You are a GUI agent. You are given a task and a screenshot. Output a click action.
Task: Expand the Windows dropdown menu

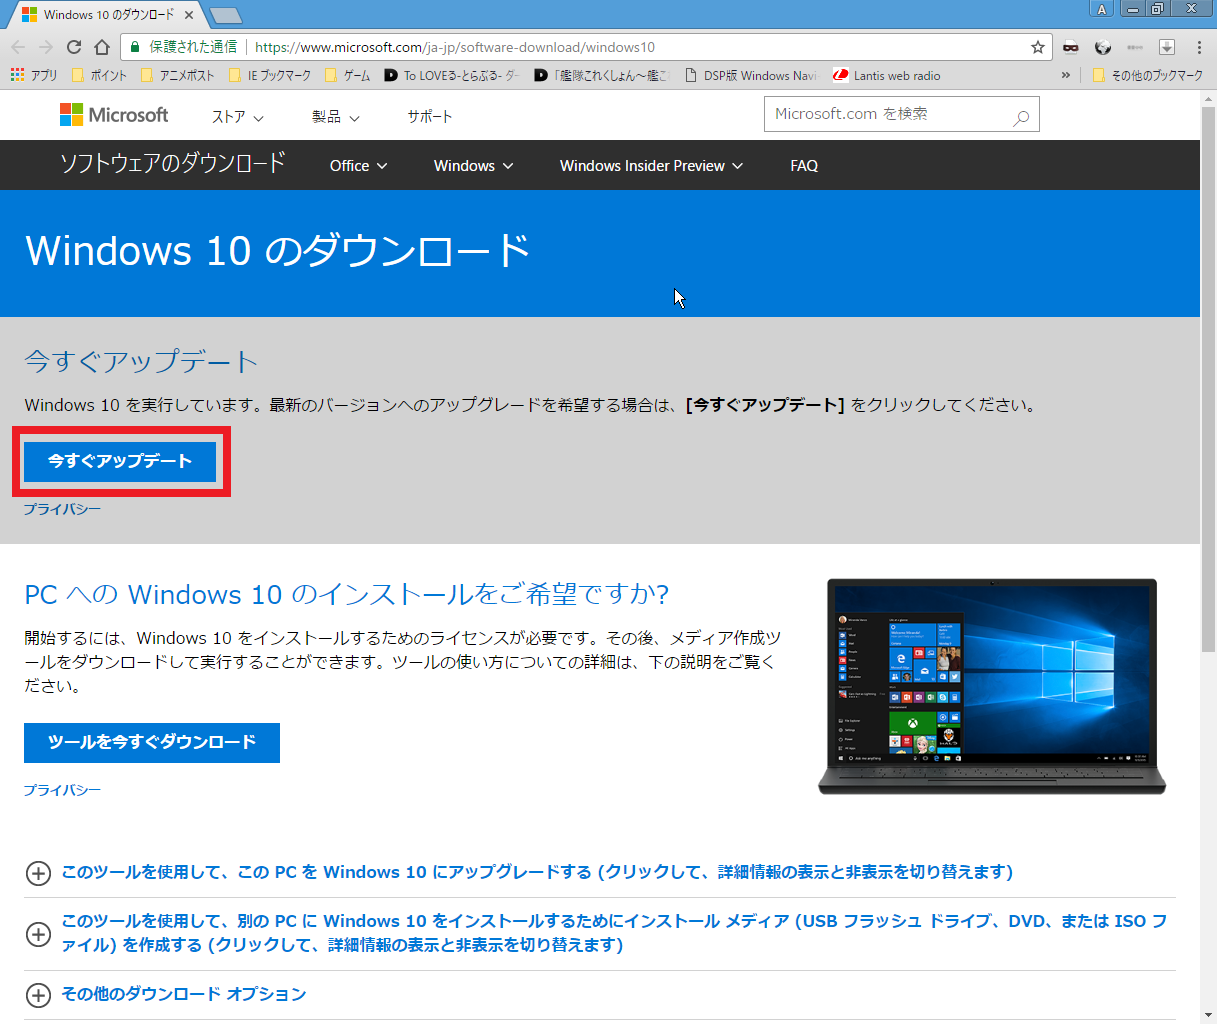pos(473,166)
